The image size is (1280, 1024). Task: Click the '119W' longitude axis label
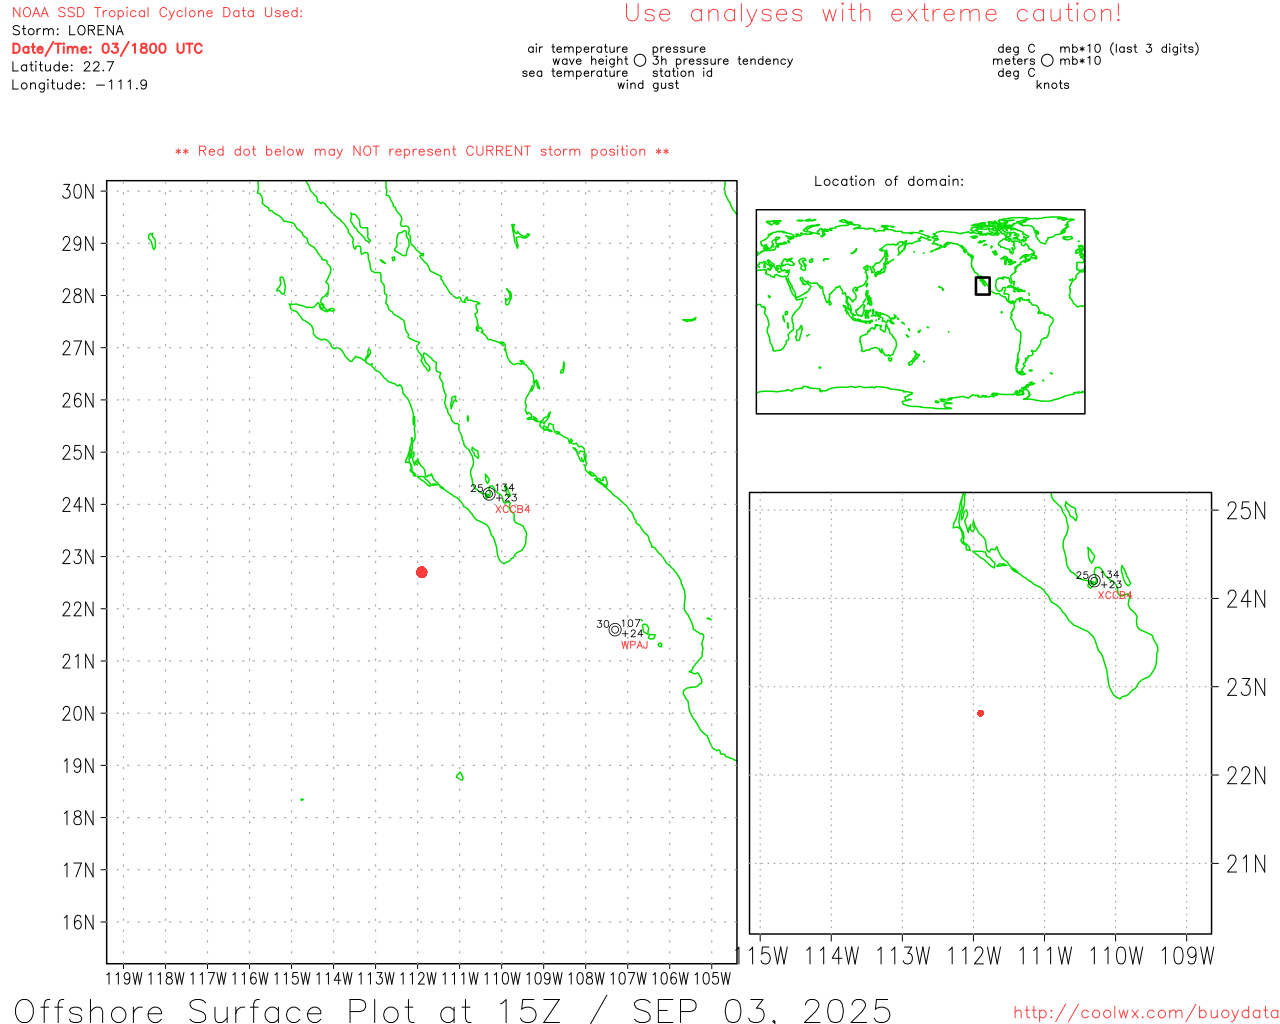[x=124, y=979]
